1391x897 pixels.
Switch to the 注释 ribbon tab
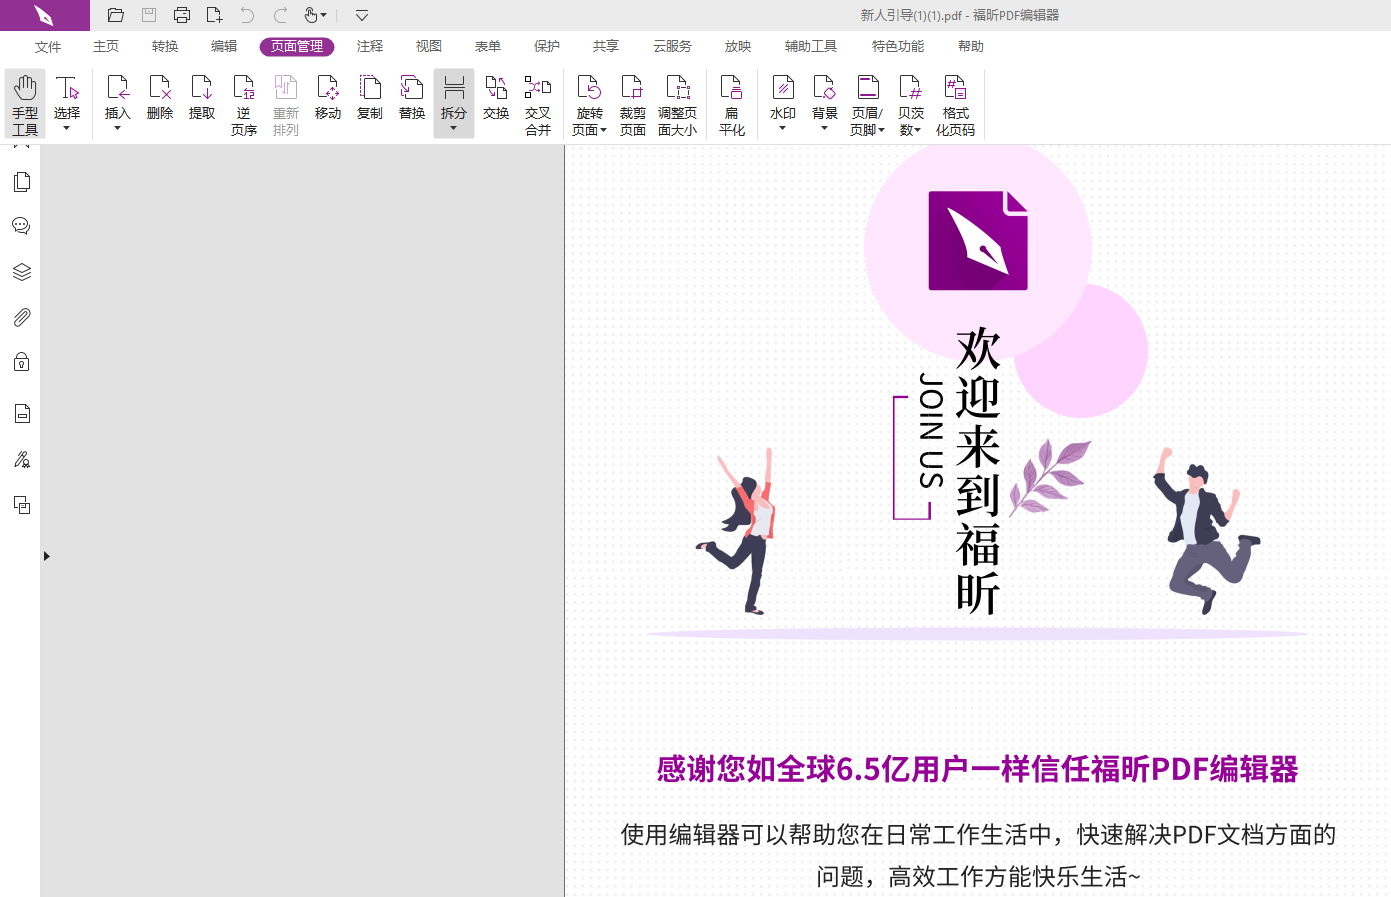(x=370, y=46)
